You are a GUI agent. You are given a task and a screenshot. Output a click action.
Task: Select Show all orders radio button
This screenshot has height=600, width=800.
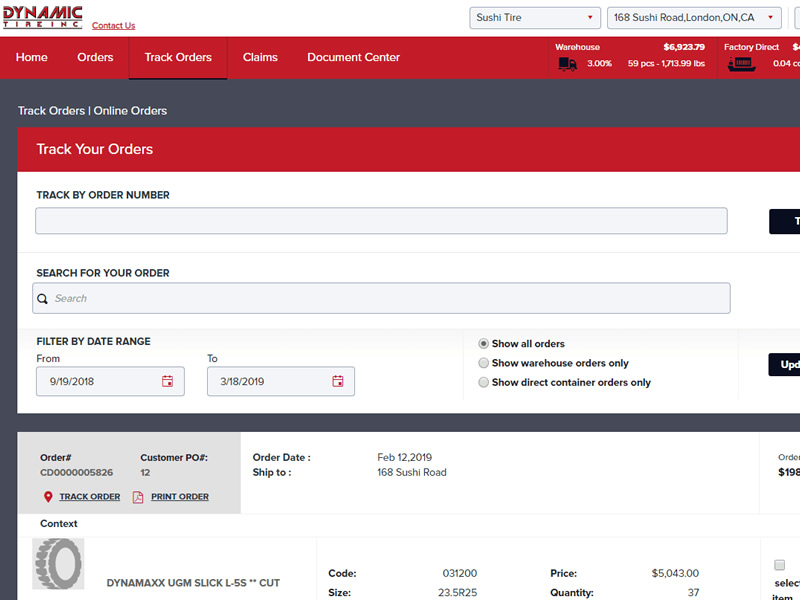click(x=483, y=343)
